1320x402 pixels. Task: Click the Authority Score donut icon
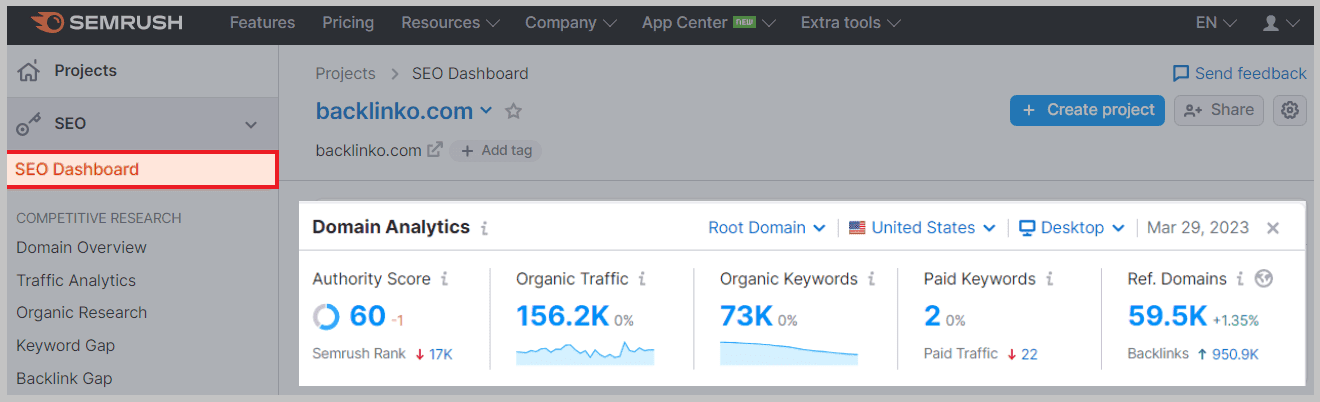(x=326, y=317)
